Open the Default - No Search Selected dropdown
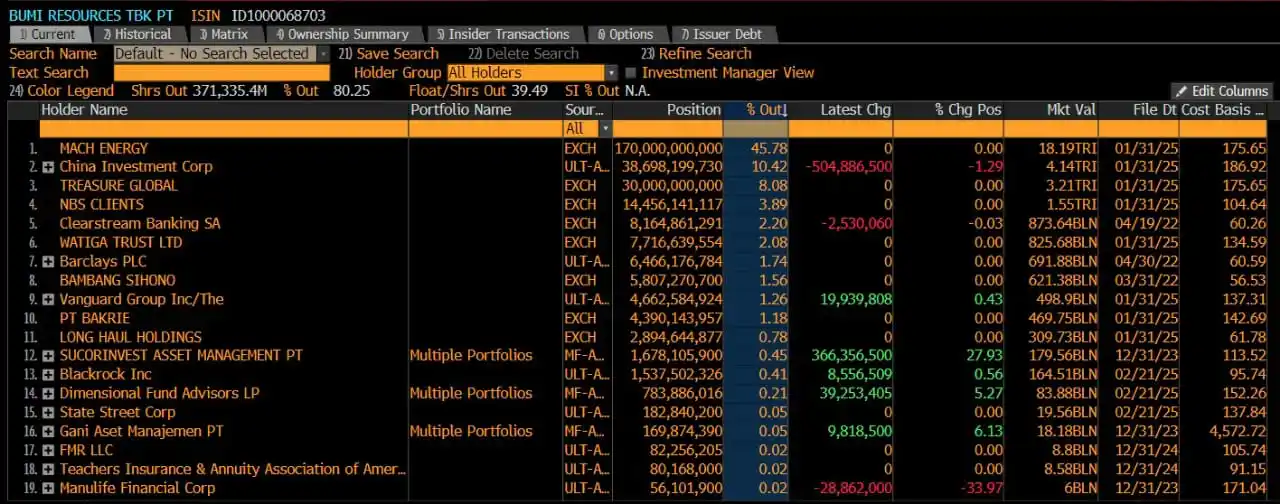Viewport: 1280px width, 504px height. click(x=323, y=54)
